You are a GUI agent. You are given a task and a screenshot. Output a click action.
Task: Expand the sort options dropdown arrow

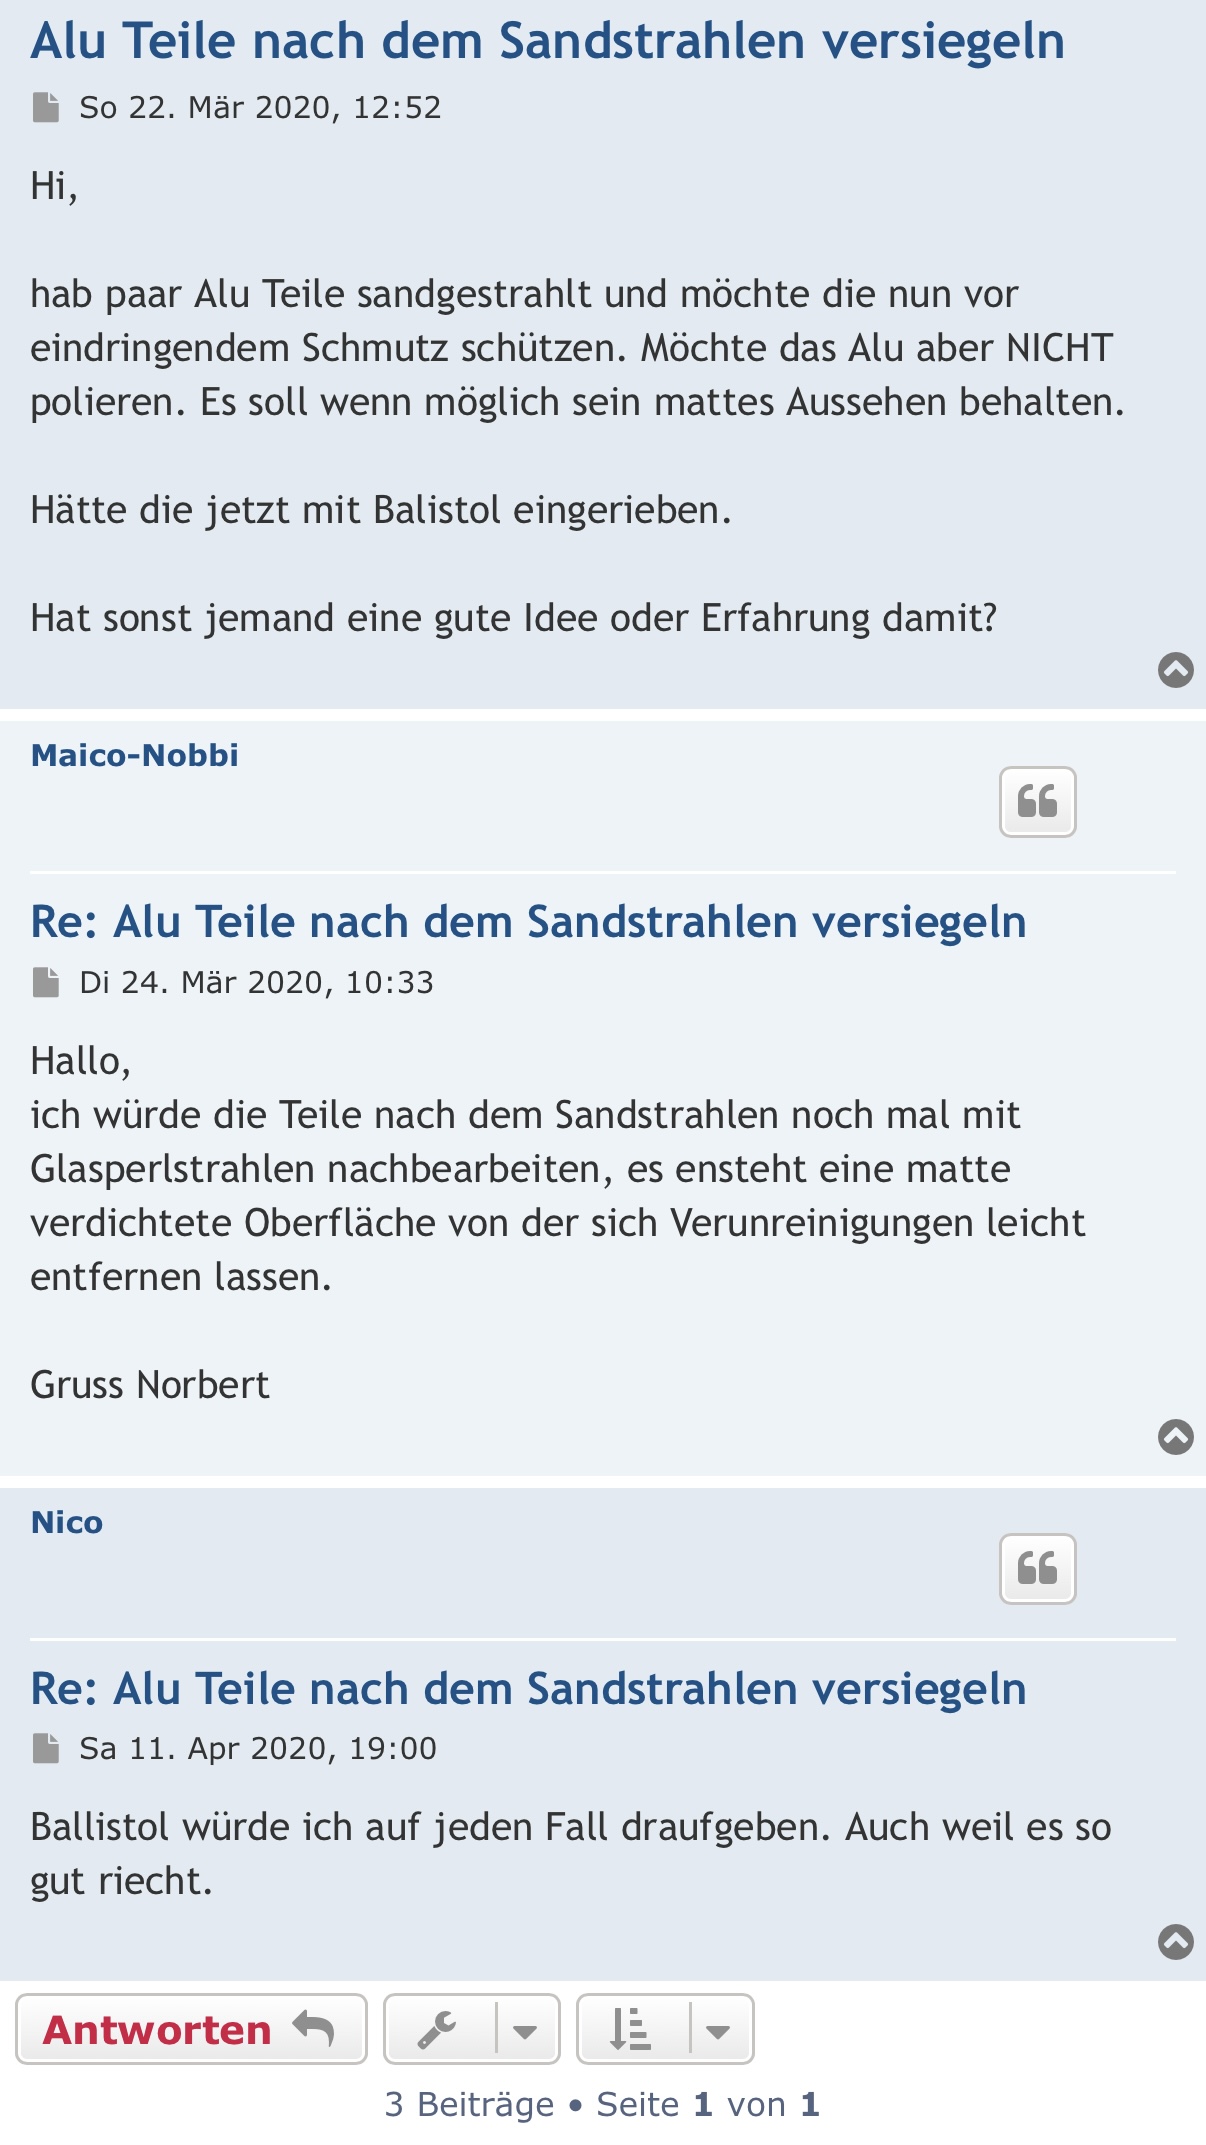coord(718,2030)
